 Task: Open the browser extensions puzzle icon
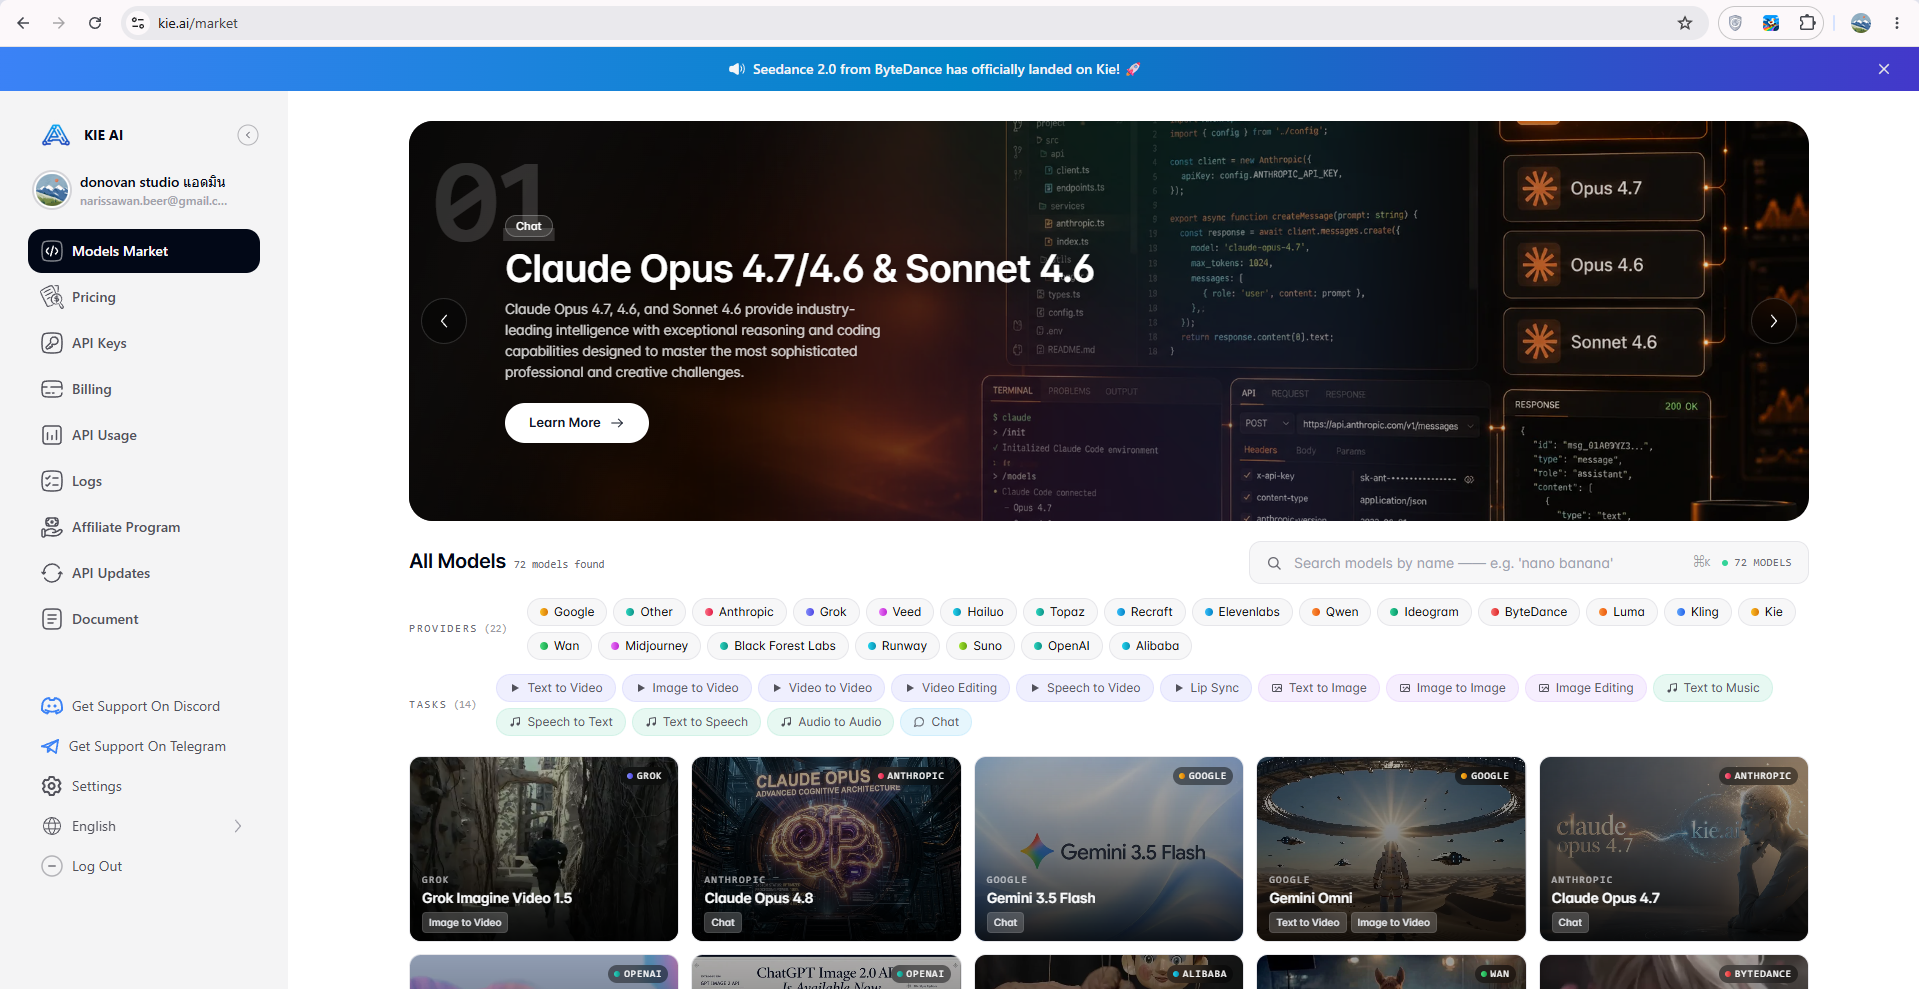[x=1807, y=23]
